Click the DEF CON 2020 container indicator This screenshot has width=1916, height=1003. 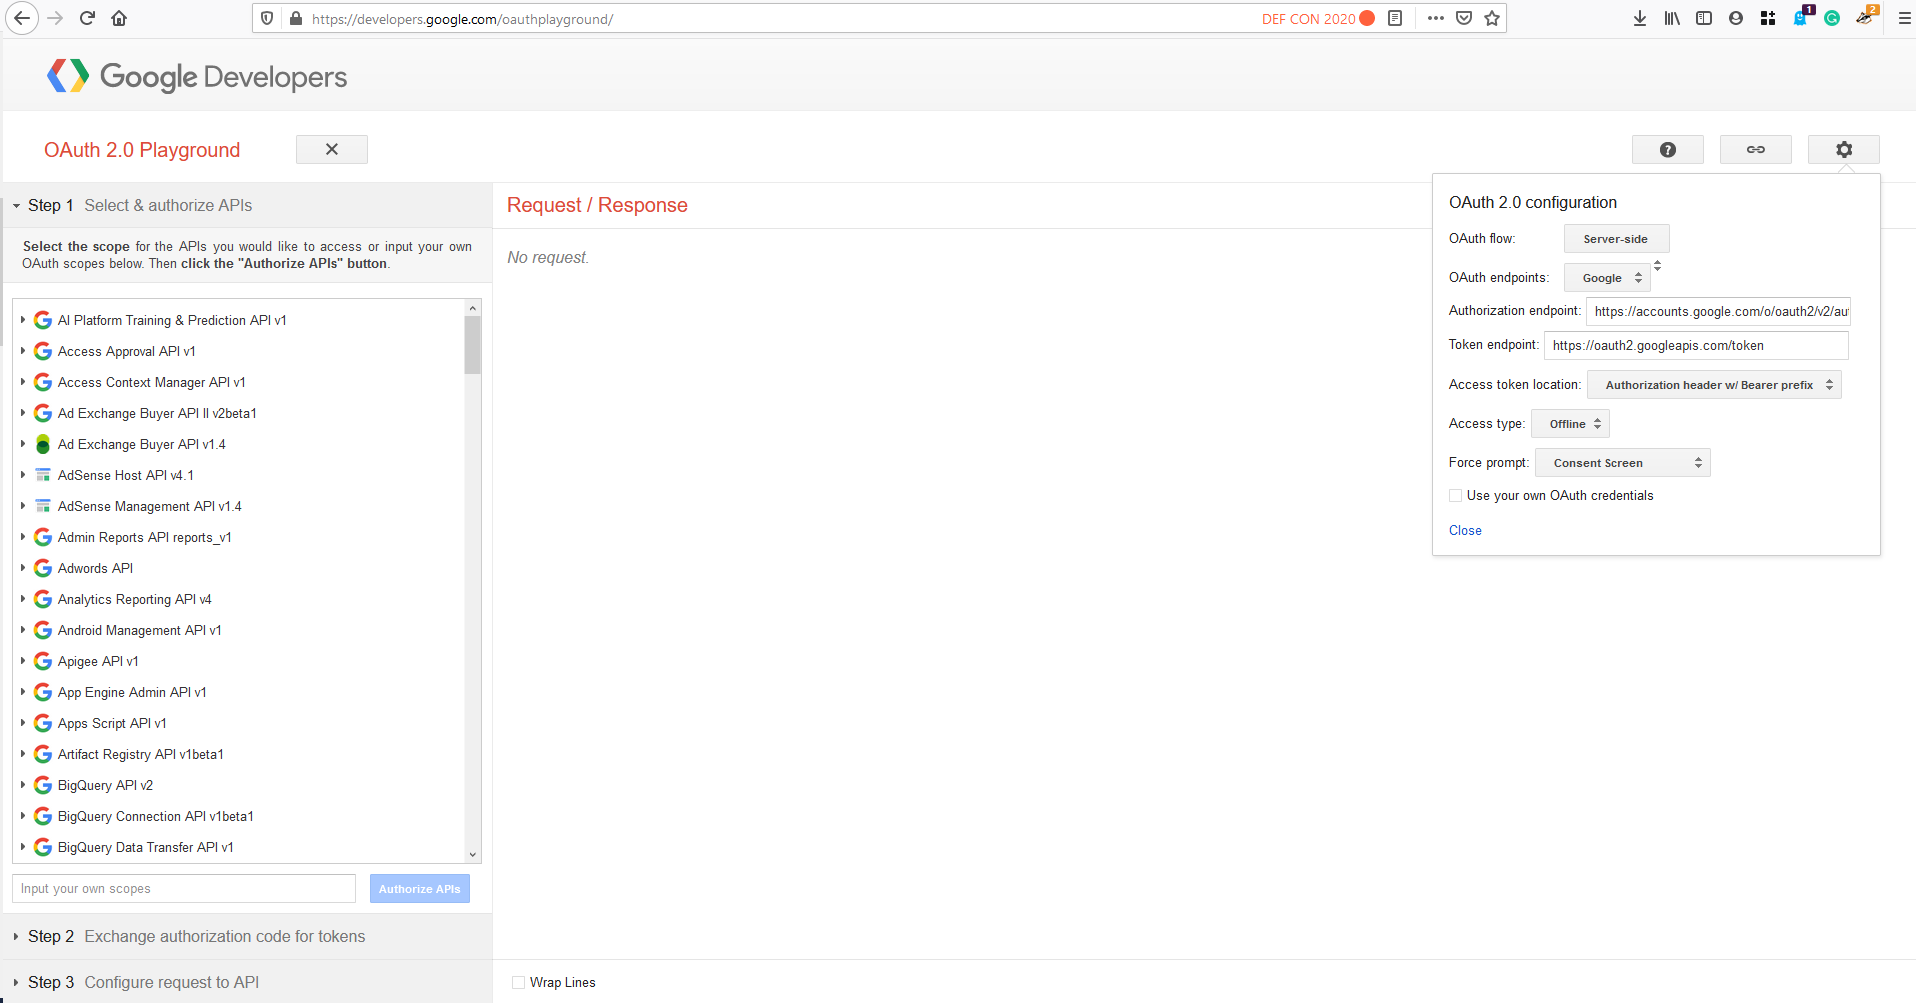(x=1318, y=18)
